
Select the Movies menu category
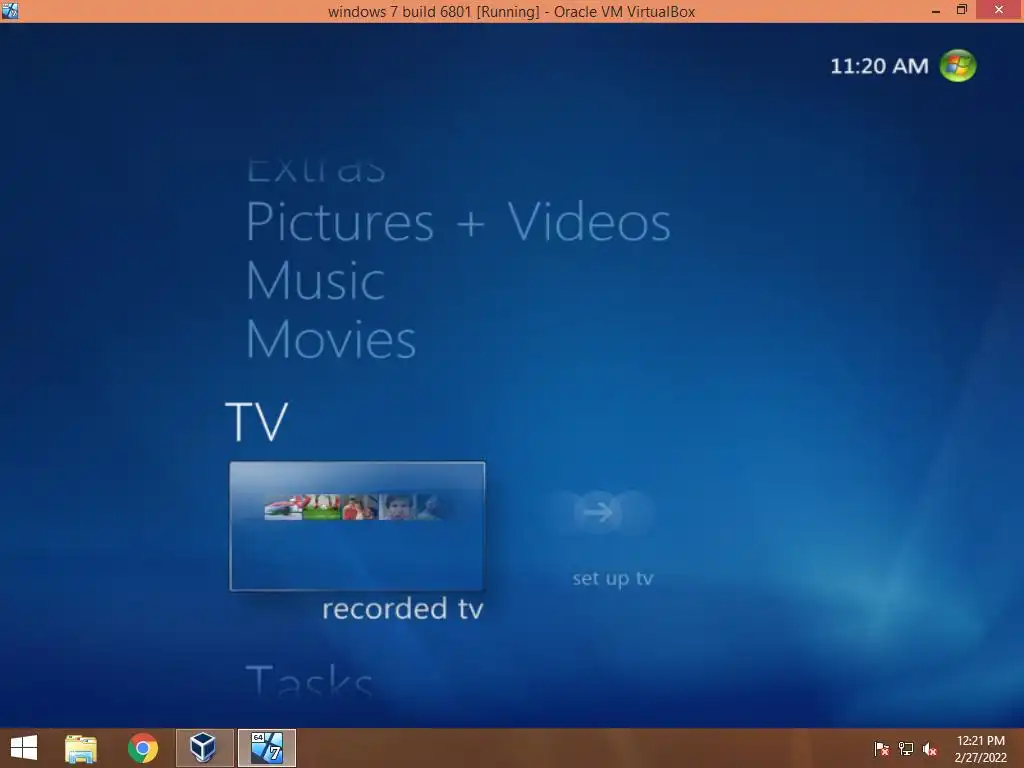[x=330, y=340]
